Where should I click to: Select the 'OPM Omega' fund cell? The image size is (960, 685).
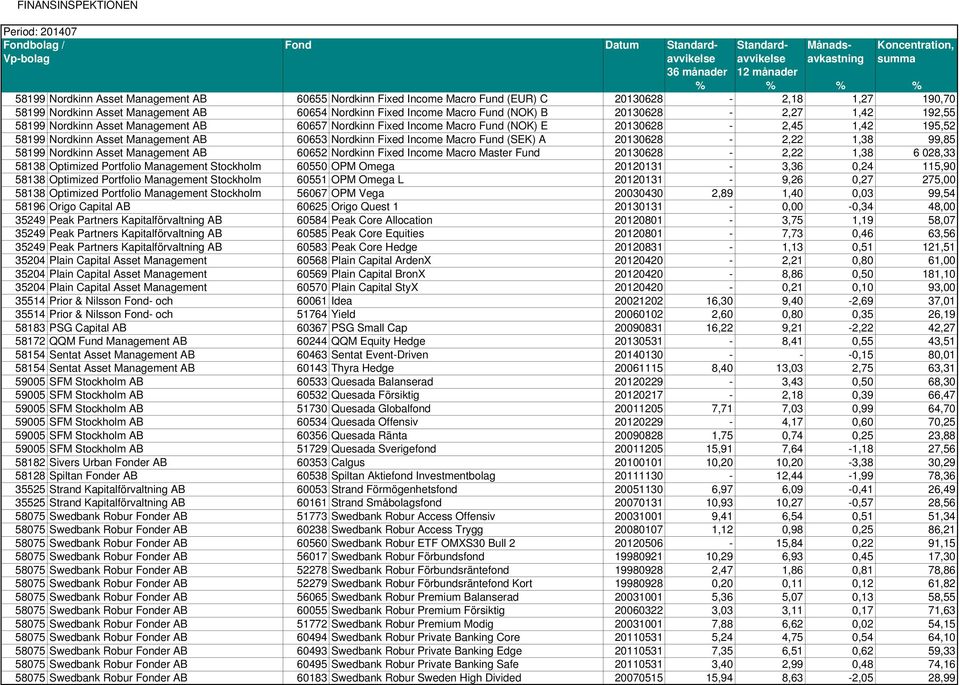point(362,167)
